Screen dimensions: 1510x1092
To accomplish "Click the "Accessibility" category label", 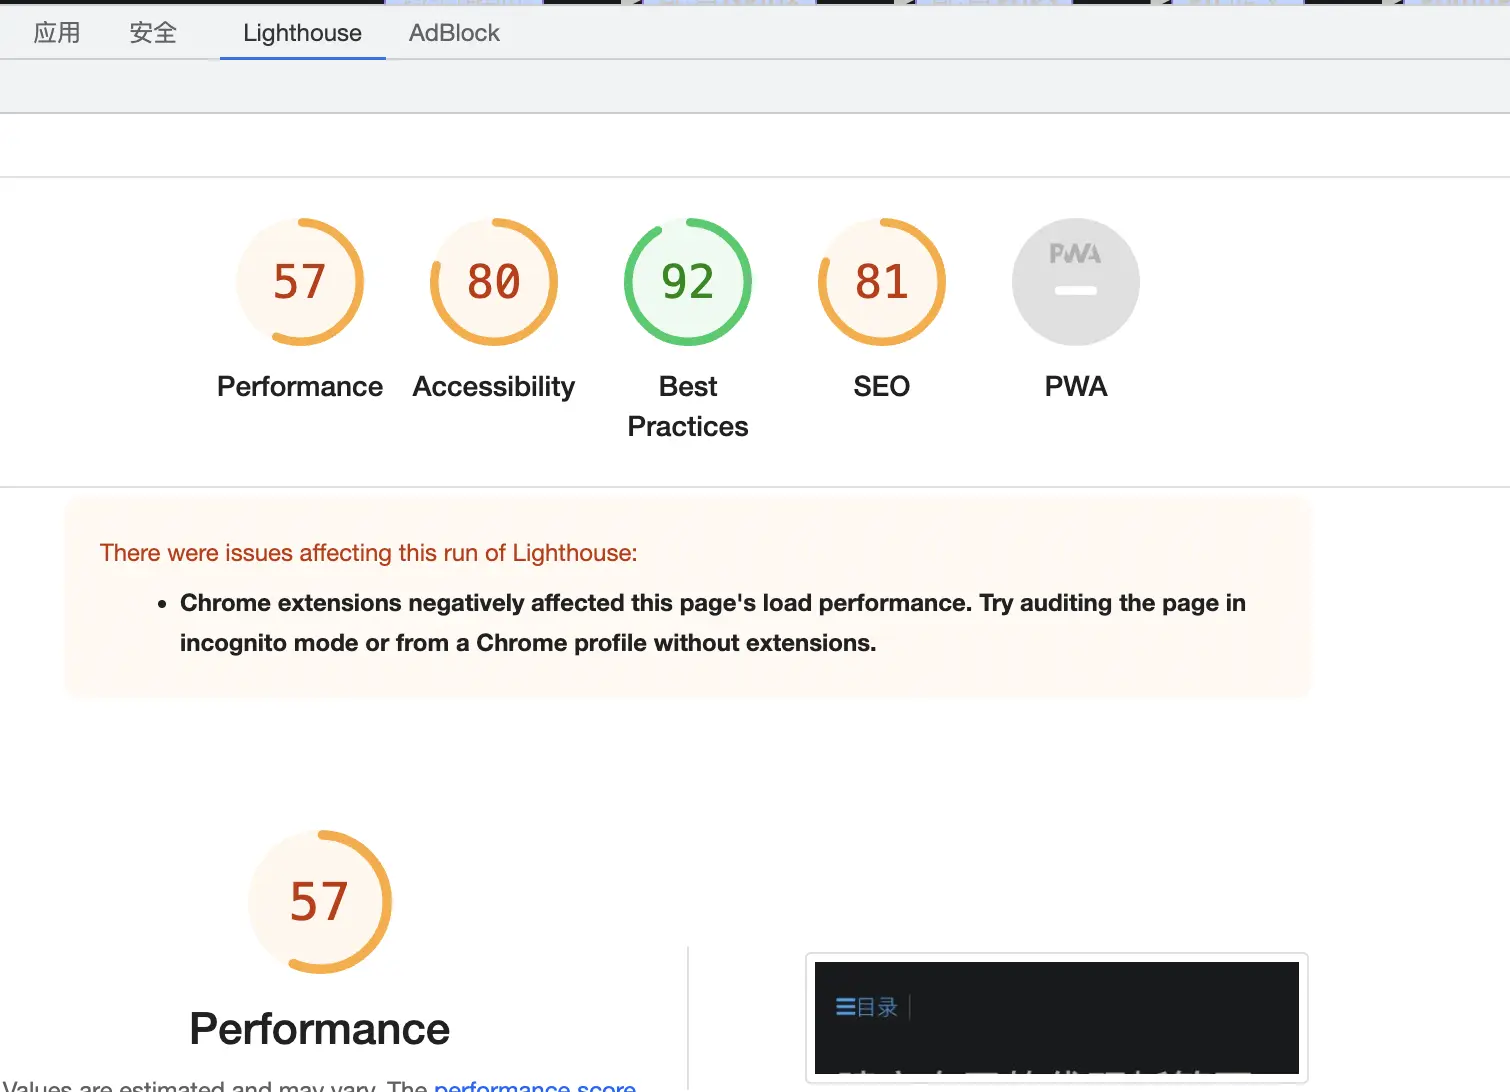I will point(494,387).
